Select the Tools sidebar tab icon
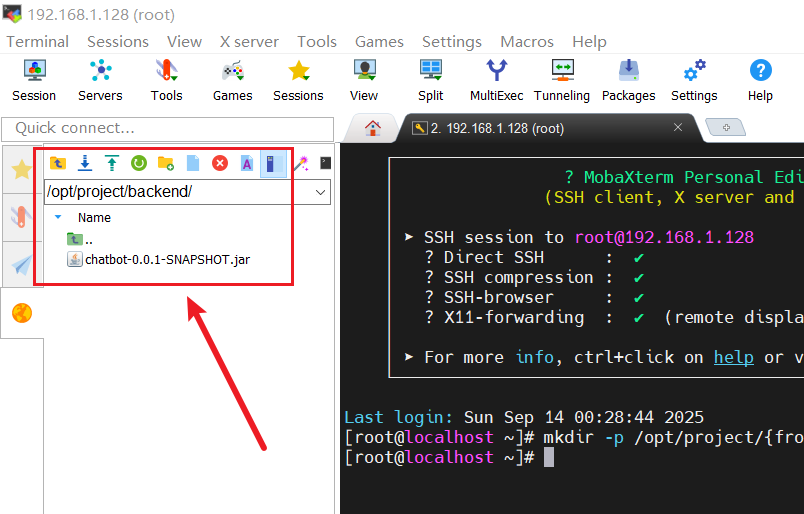 (x=22, y=217)
